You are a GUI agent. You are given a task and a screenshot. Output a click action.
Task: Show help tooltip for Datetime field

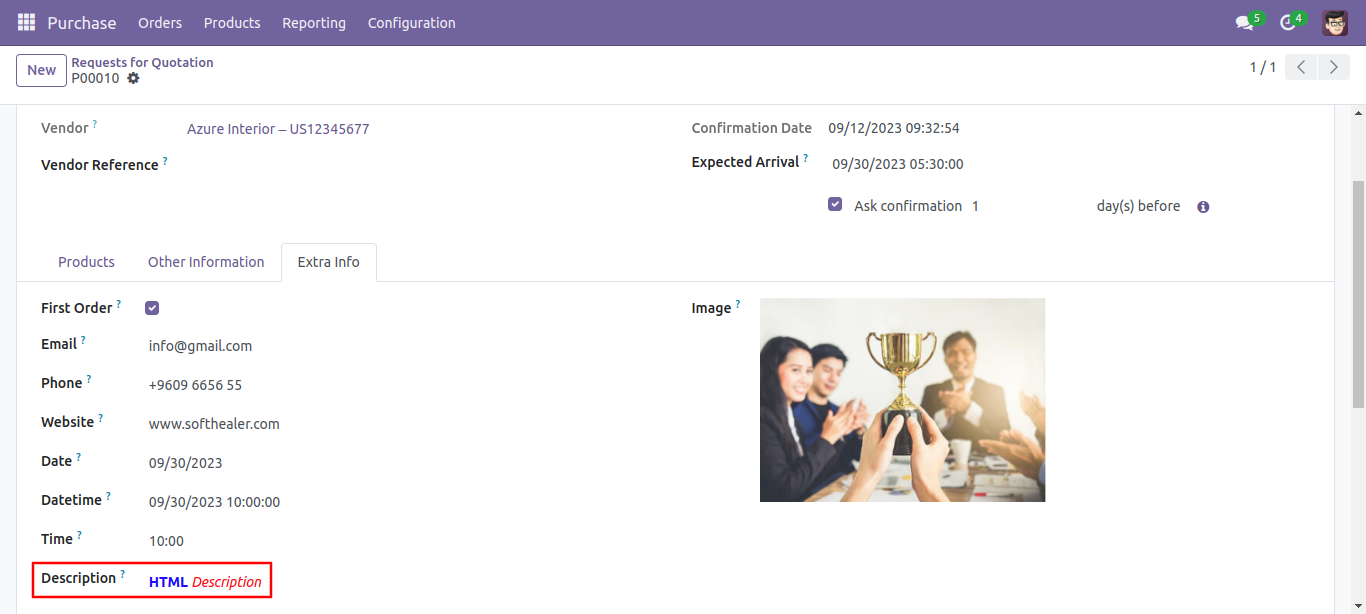tap(108, 496)
